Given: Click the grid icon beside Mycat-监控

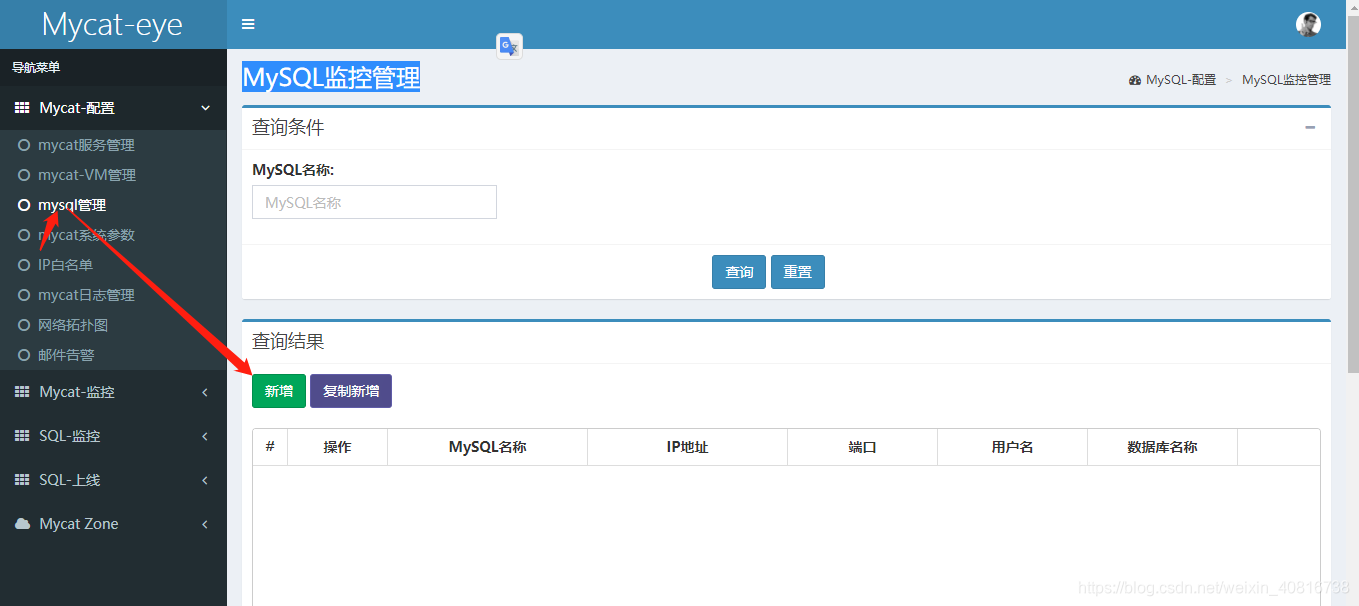Looking at the screenshot, I should point(22,392).
